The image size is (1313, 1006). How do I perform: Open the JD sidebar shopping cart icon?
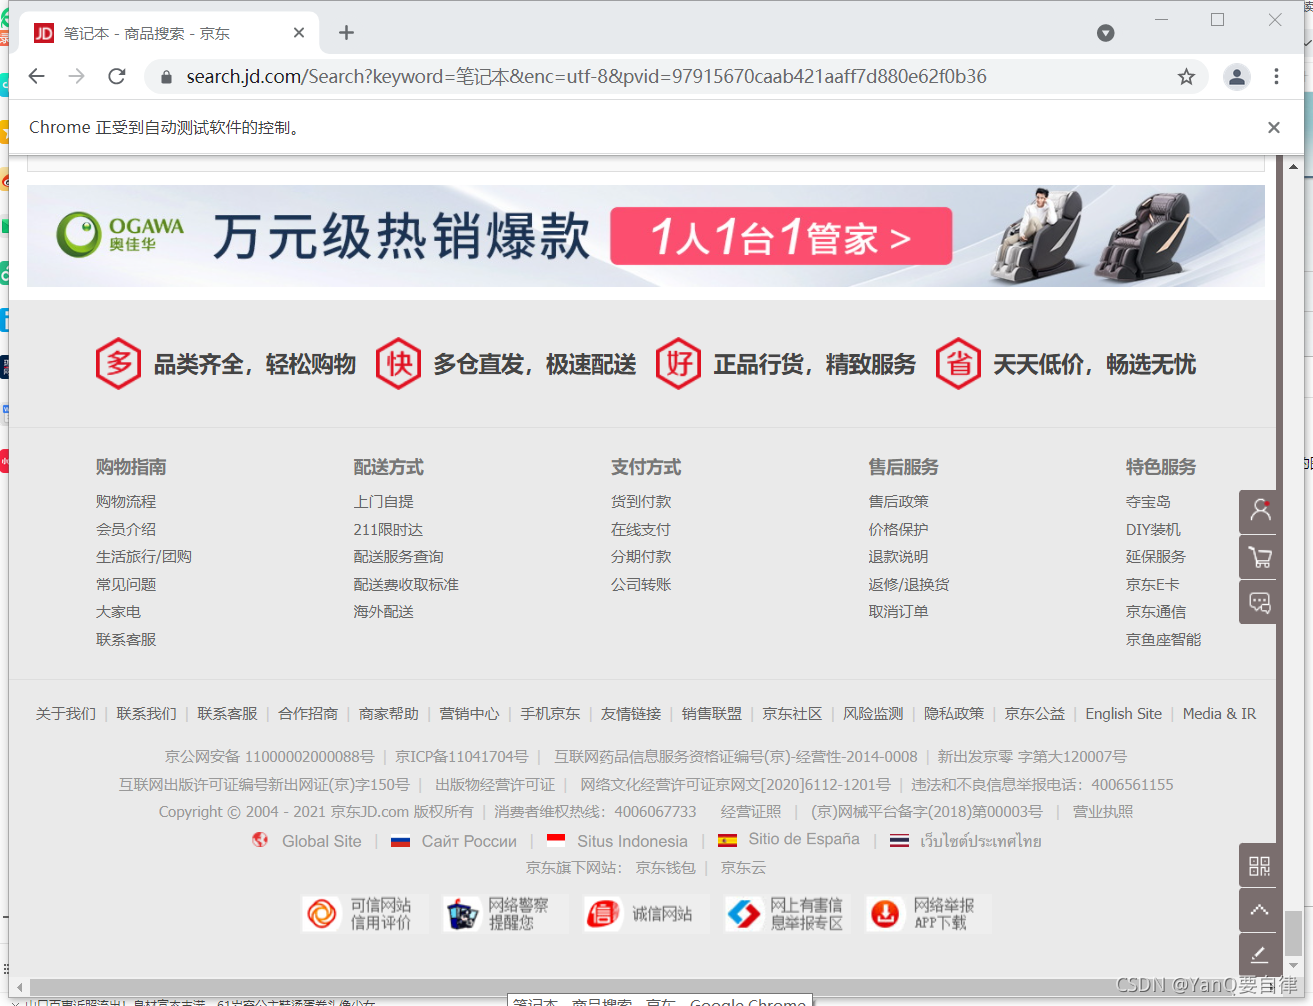1260,557
